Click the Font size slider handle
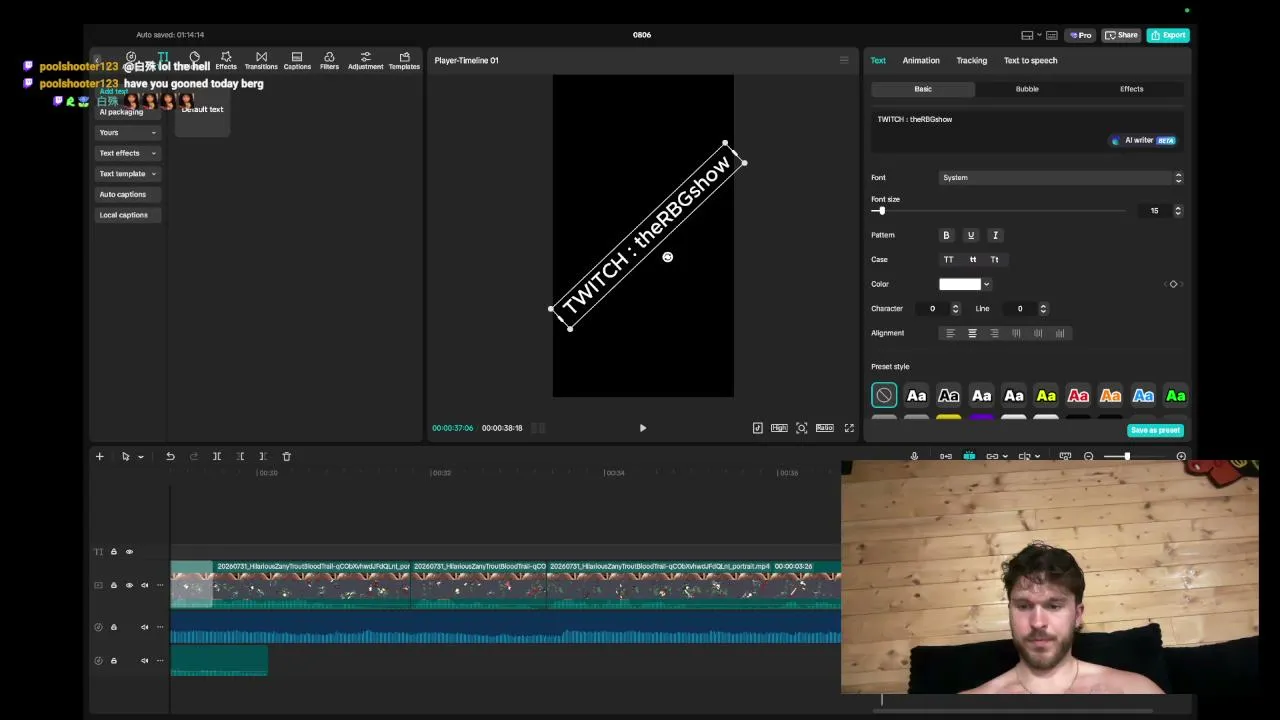The height and width of the screenshot is (720, 1280). point(881,211)
